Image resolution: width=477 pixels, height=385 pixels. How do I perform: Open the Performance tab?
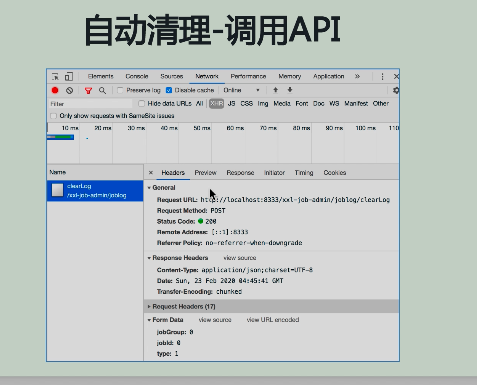pyautogui.click(x=248, y=76)
